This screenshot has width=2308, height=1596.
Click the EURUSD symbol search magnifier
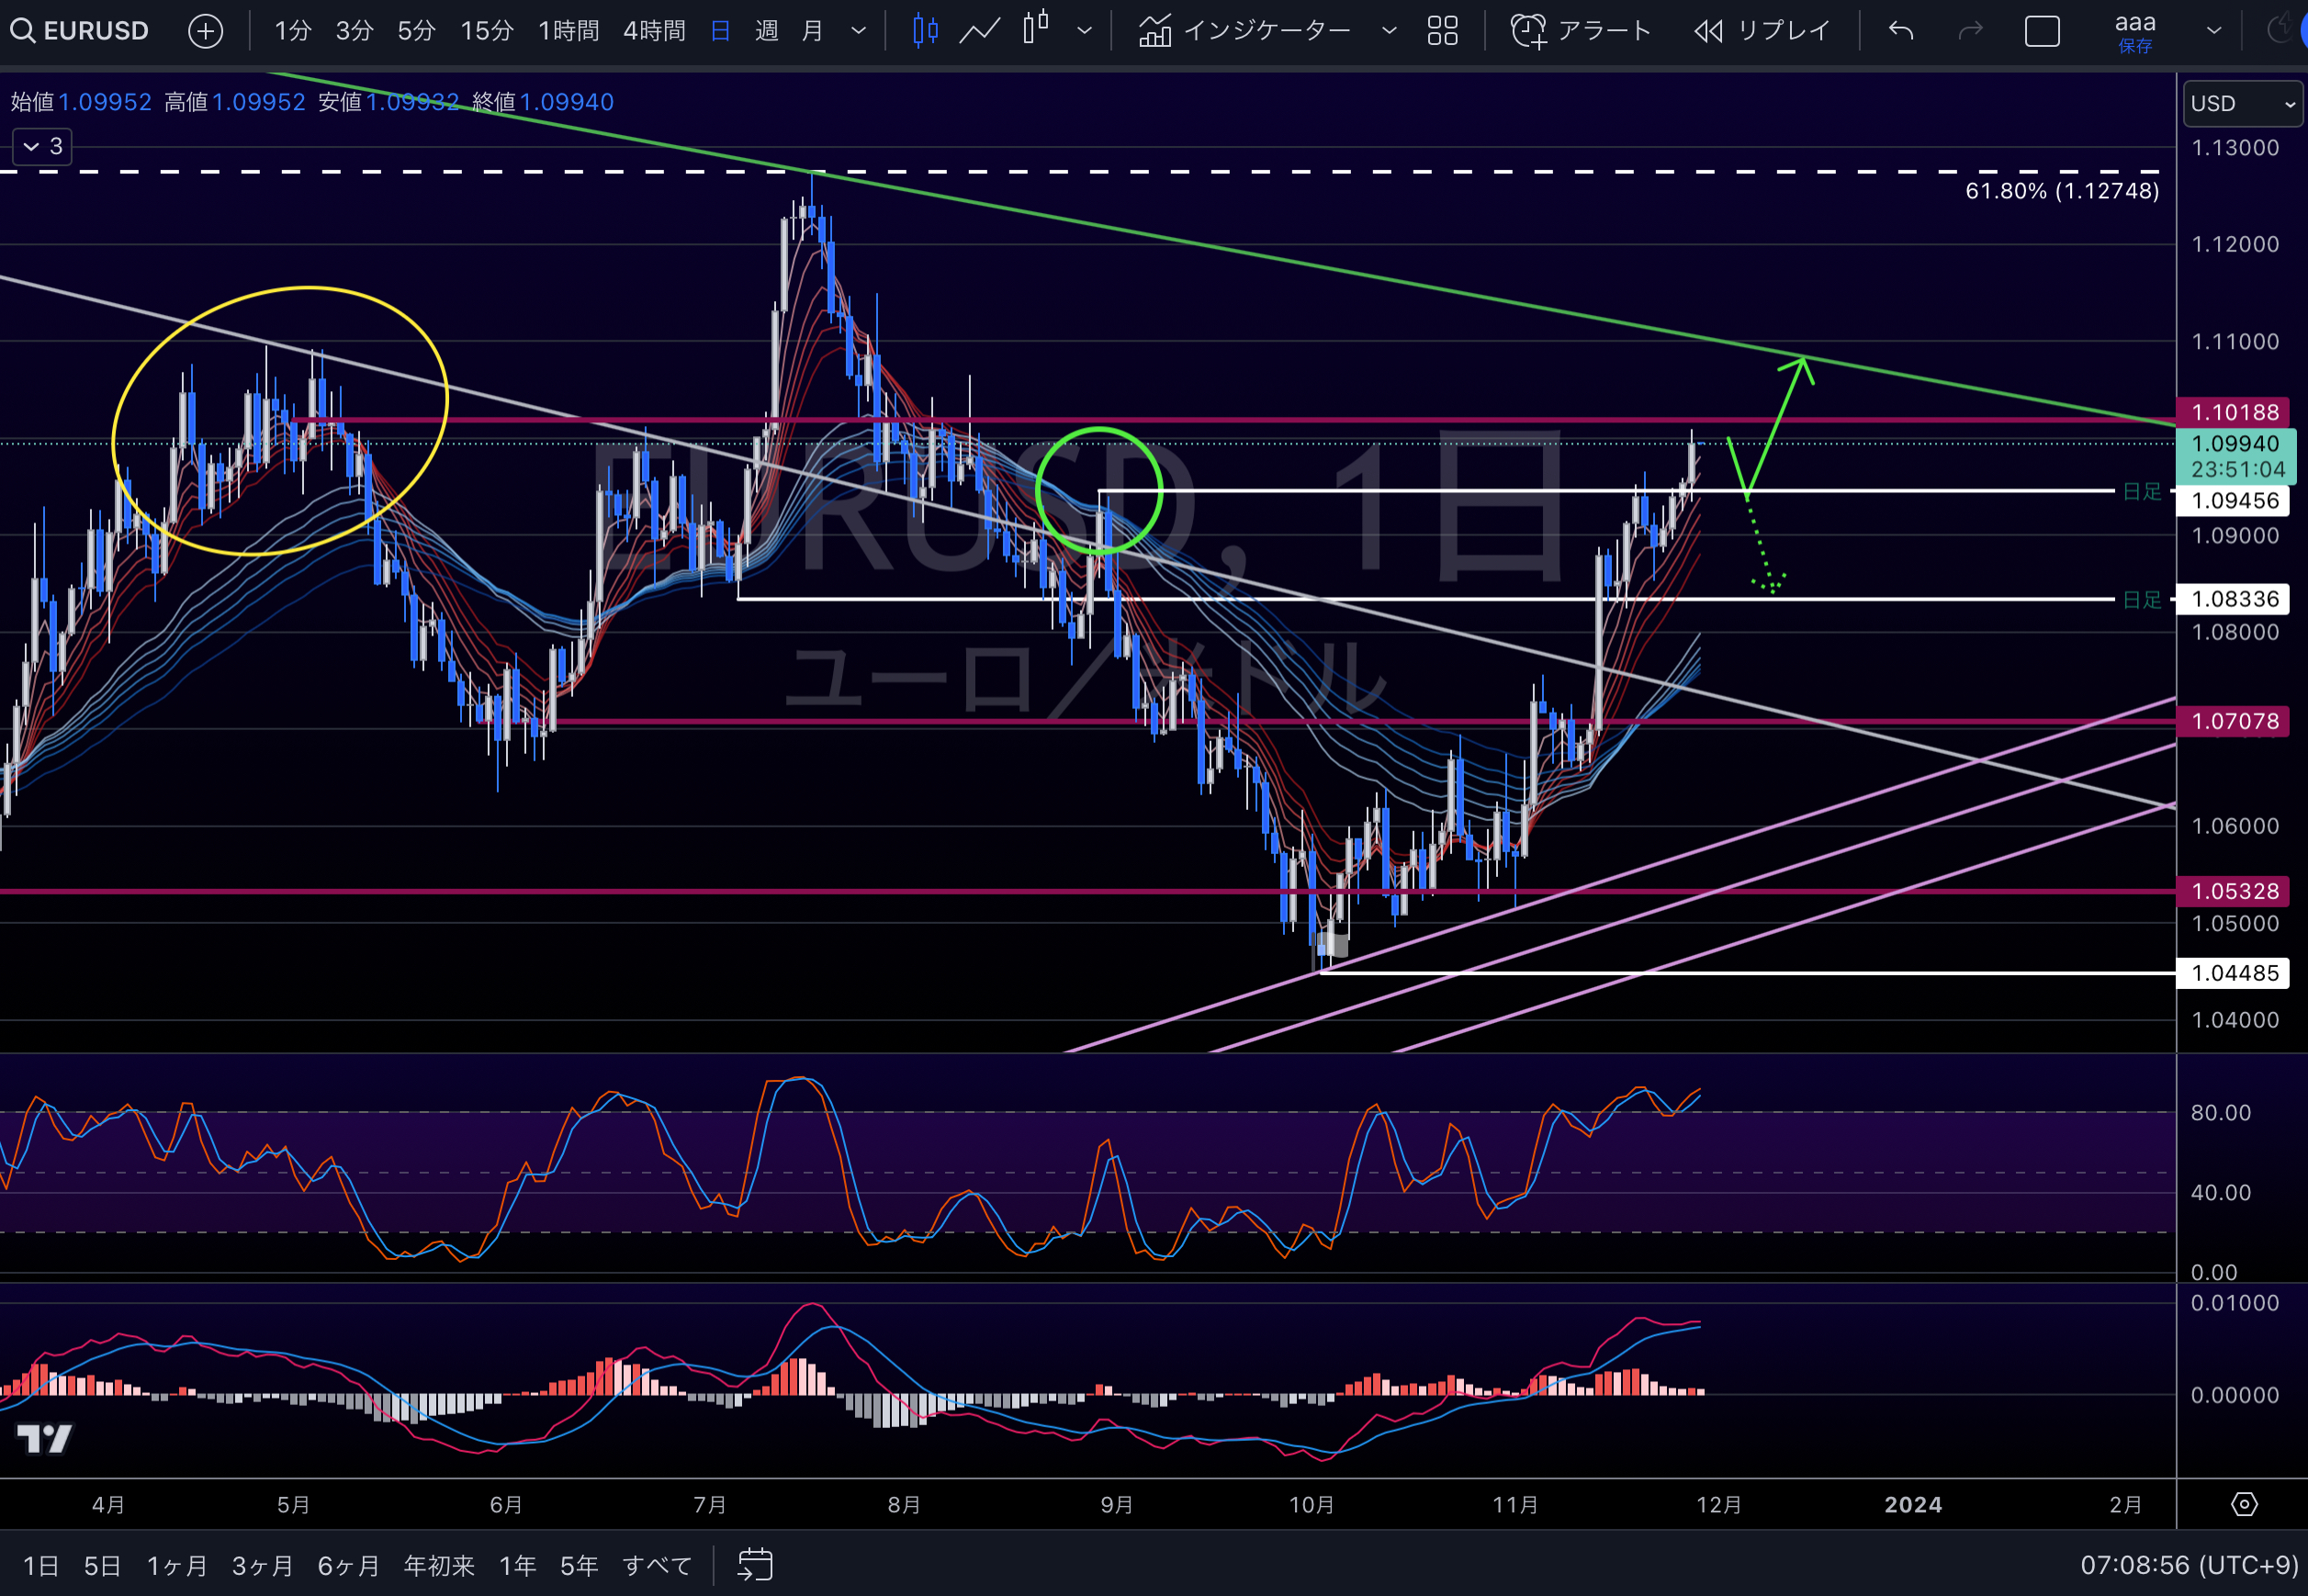click(x=23, y=31)
